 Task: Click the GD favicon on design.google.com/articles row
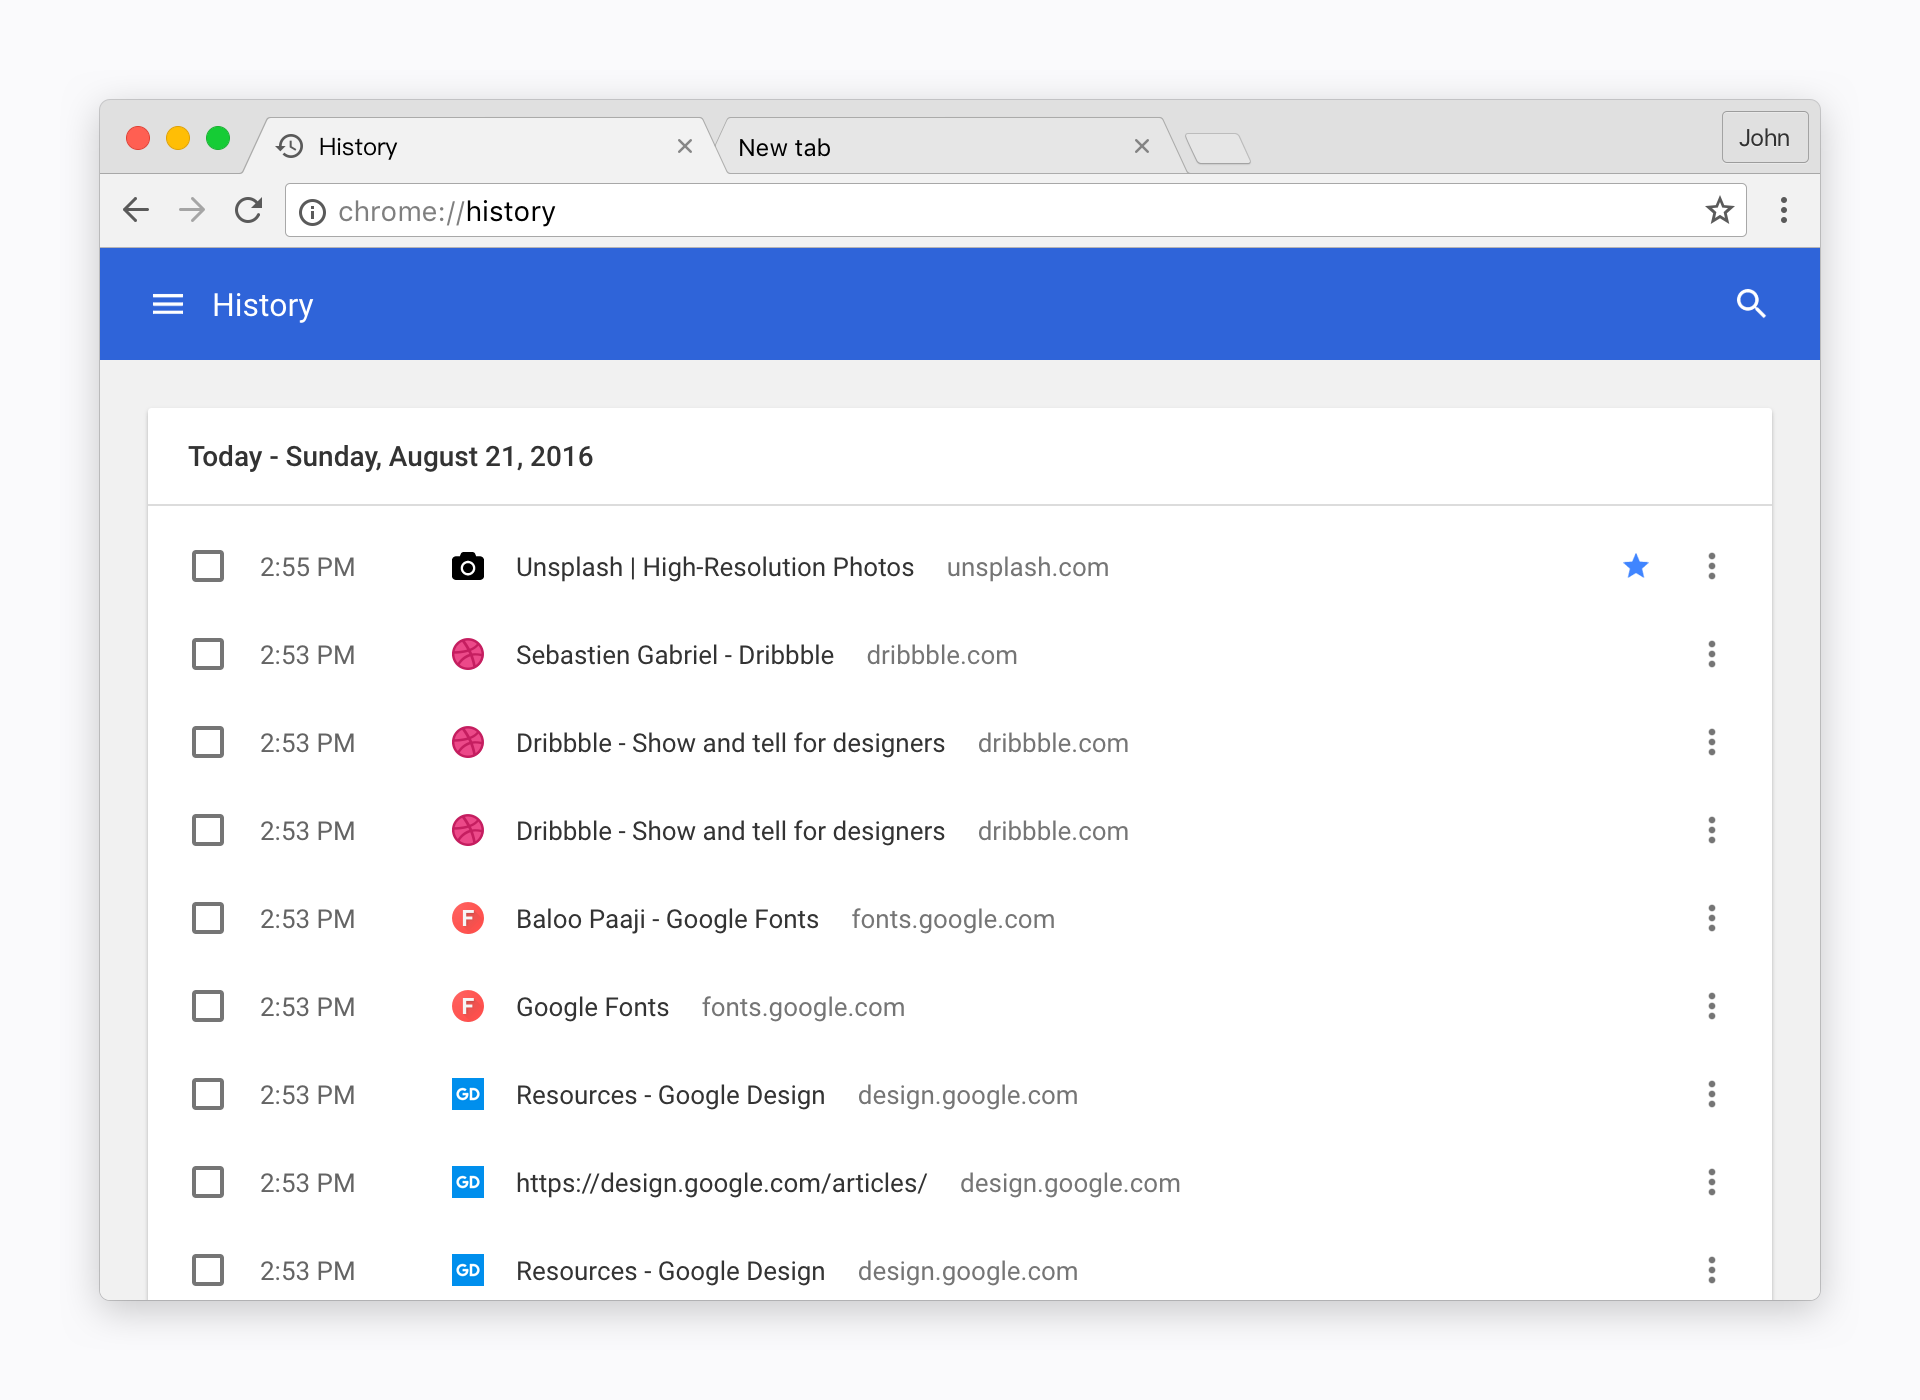[x=468, y=1182]
